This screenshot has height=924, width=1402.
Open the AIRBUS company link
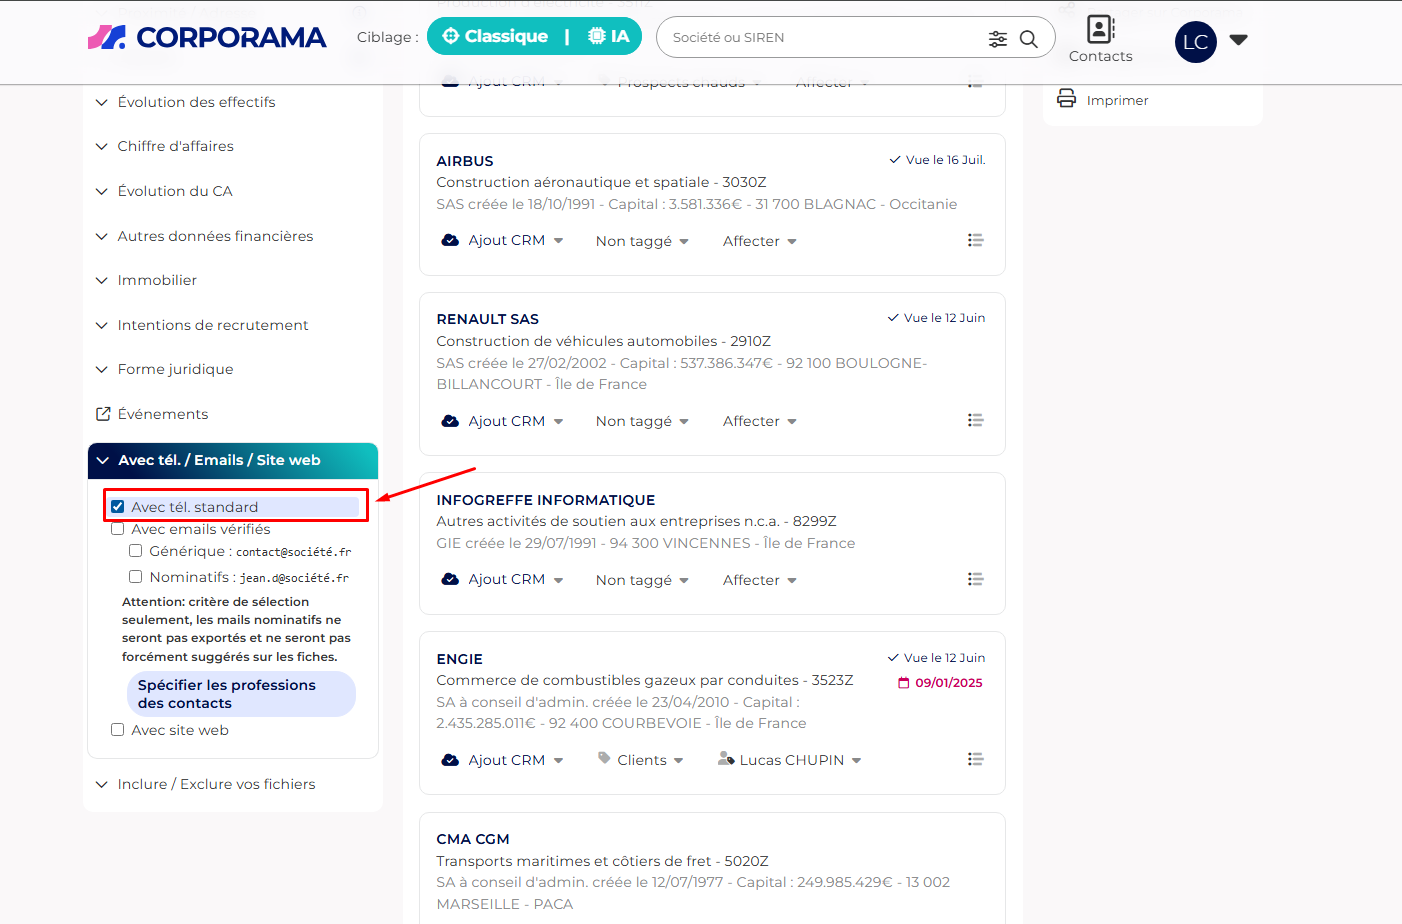(465, 161)
